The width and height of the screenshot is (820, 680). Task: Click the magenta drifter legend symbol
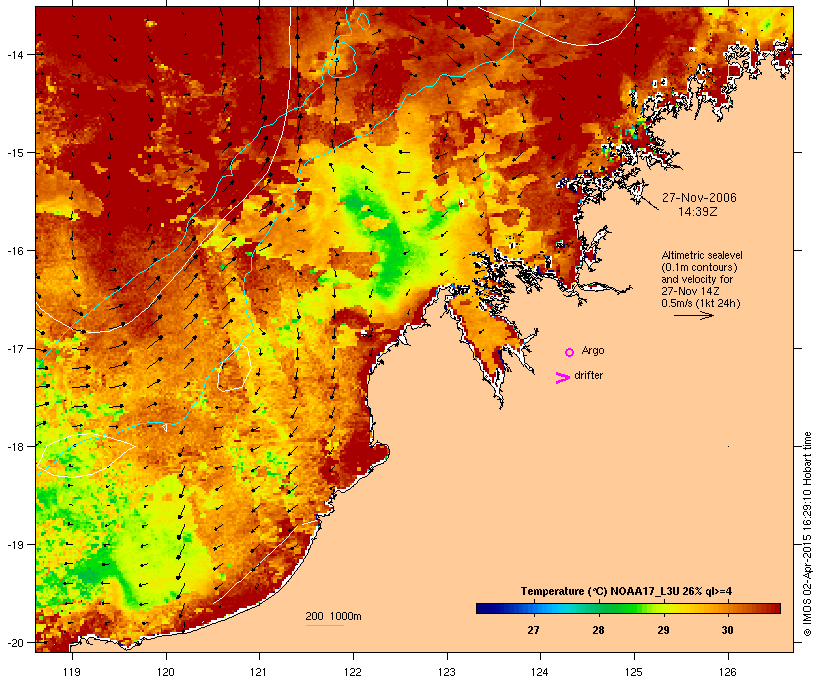(x=562, y=378)
